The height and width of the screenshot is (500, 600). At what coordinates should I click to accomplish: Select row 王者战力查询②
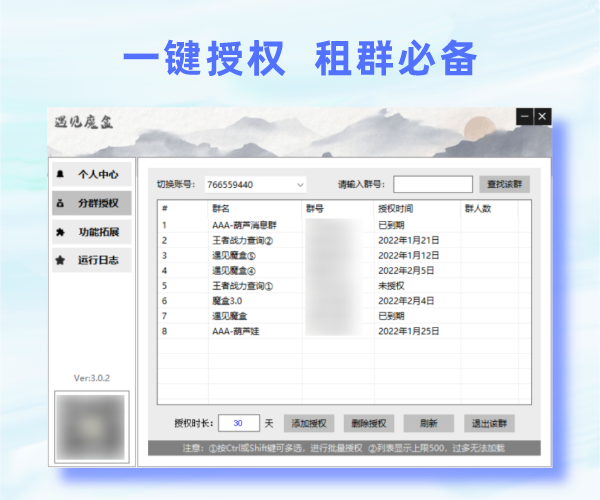pos(344,240)
